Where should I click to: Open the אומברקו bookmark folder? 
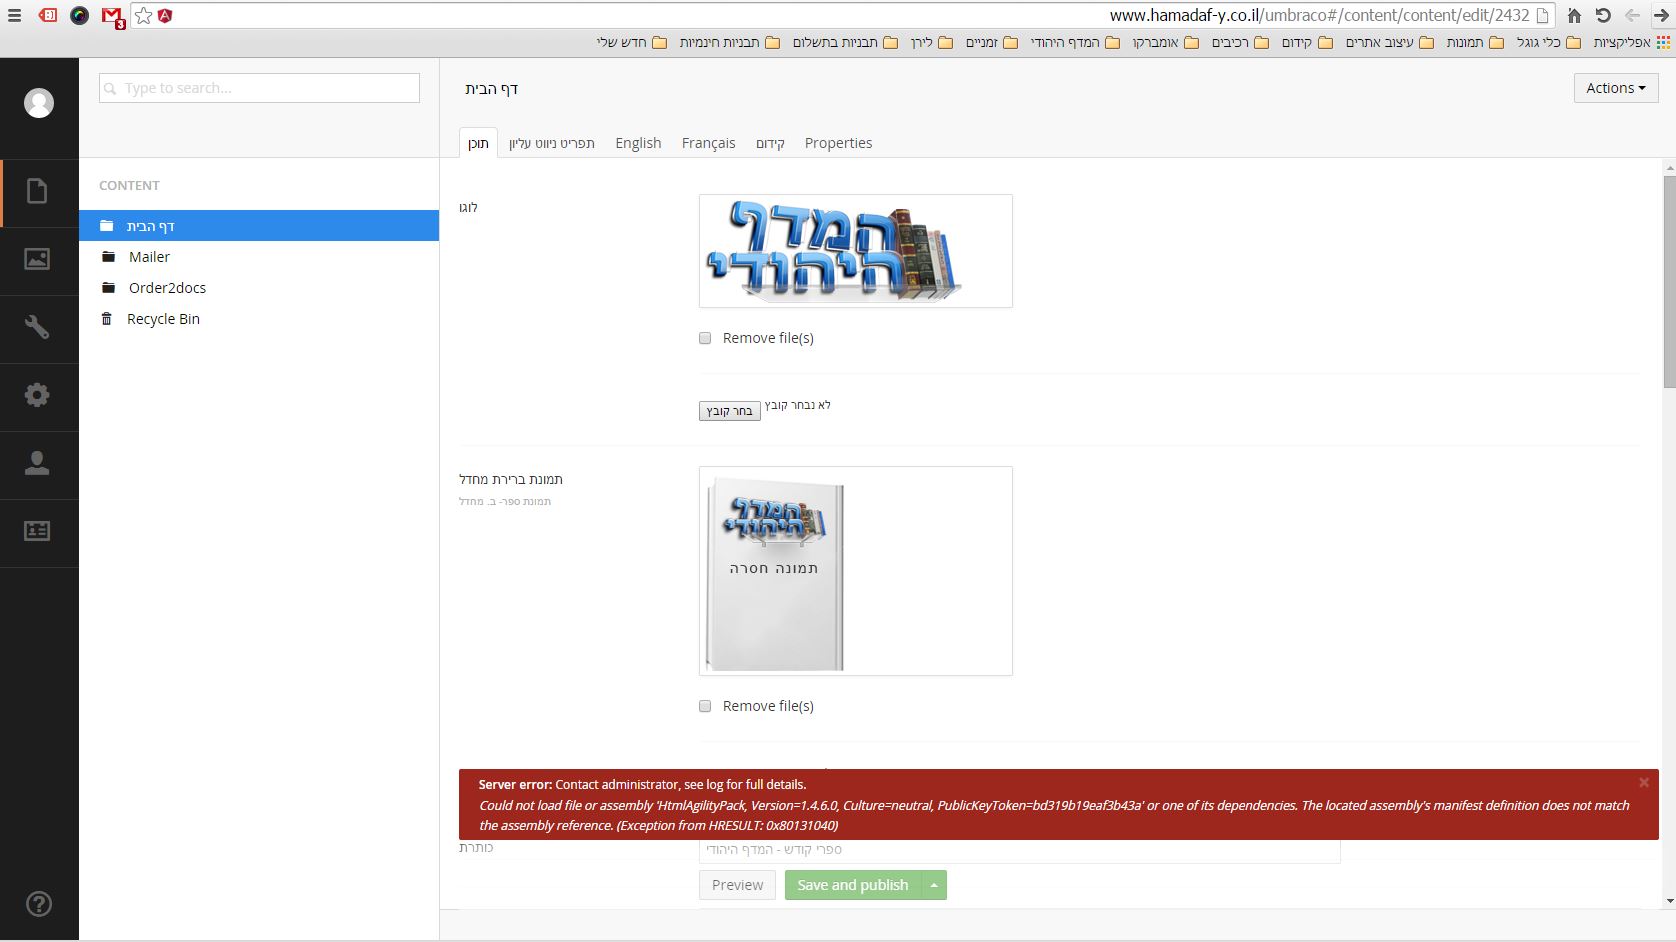pos(1165,42)
